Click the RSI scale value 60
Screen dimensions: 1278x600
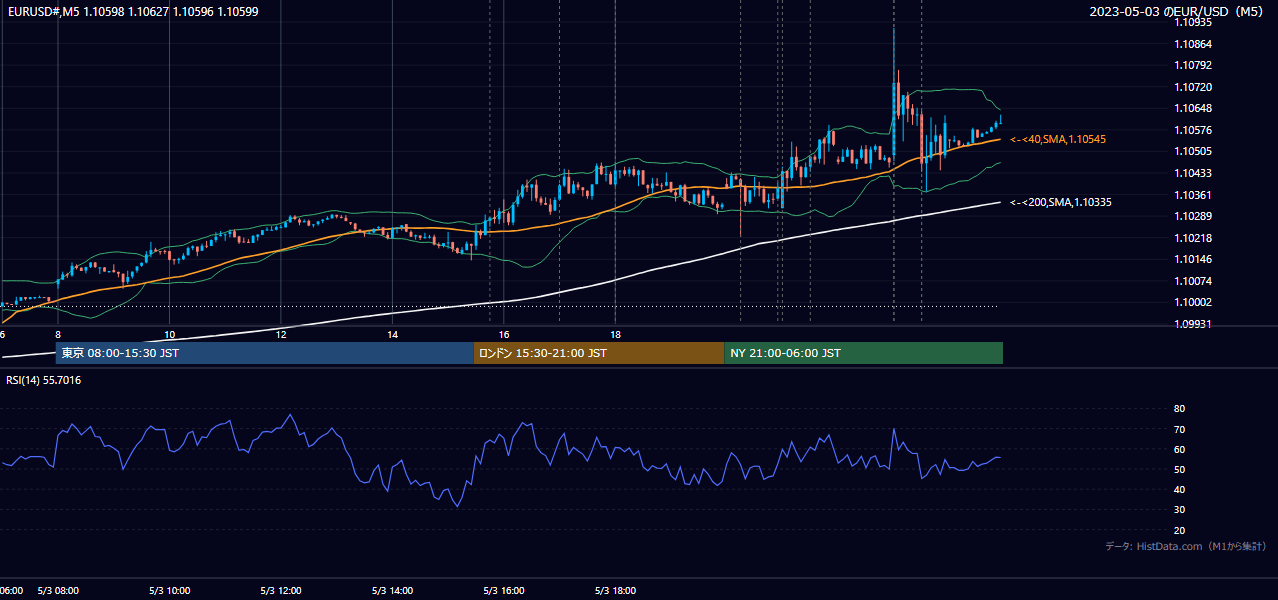(x=1179, y=449)
